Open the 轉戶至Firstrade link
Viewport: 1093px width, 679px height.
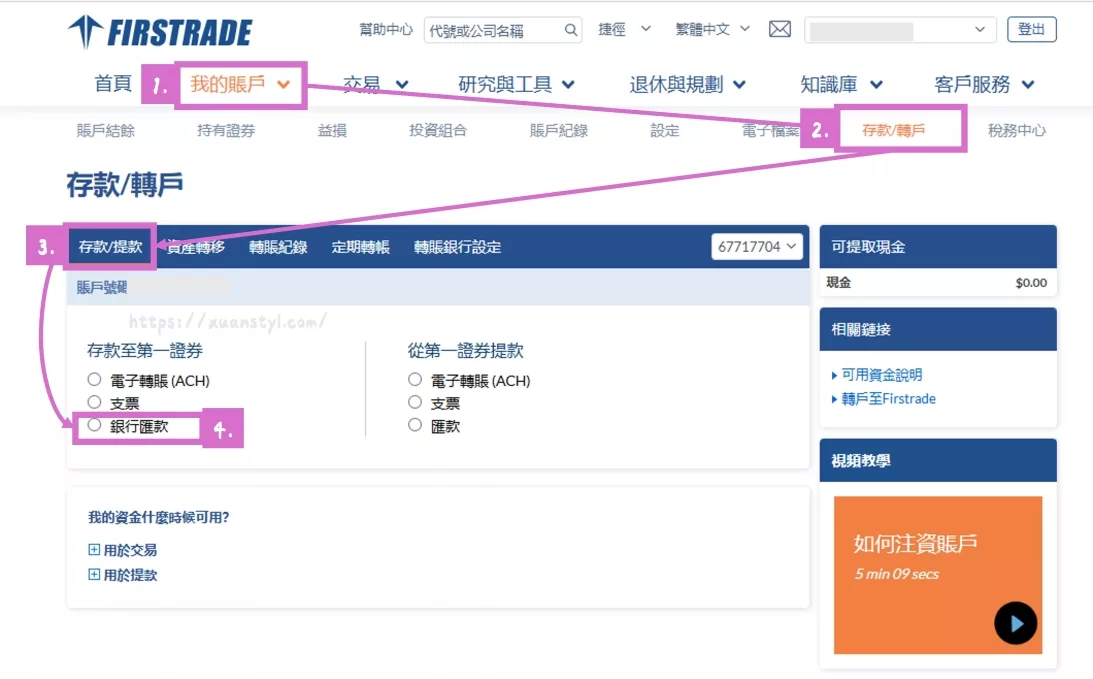point(889,399)
